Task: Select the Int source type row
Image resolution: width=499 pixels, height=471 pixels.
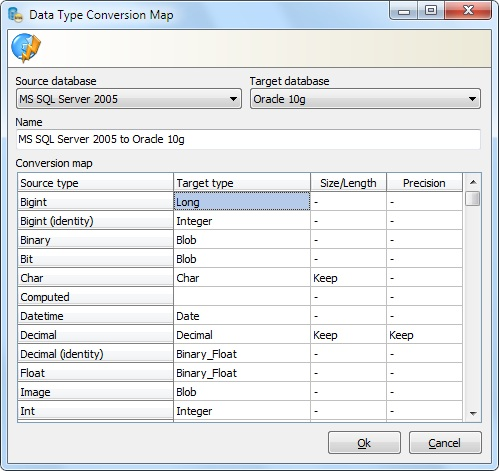Action: click(96, 410)
